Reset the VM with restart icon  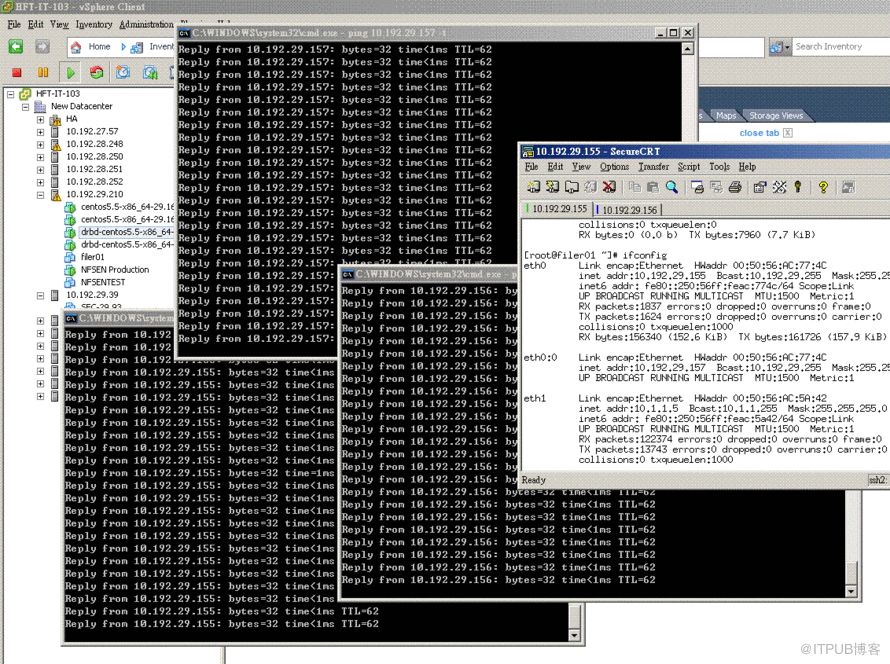coord(96,72)
